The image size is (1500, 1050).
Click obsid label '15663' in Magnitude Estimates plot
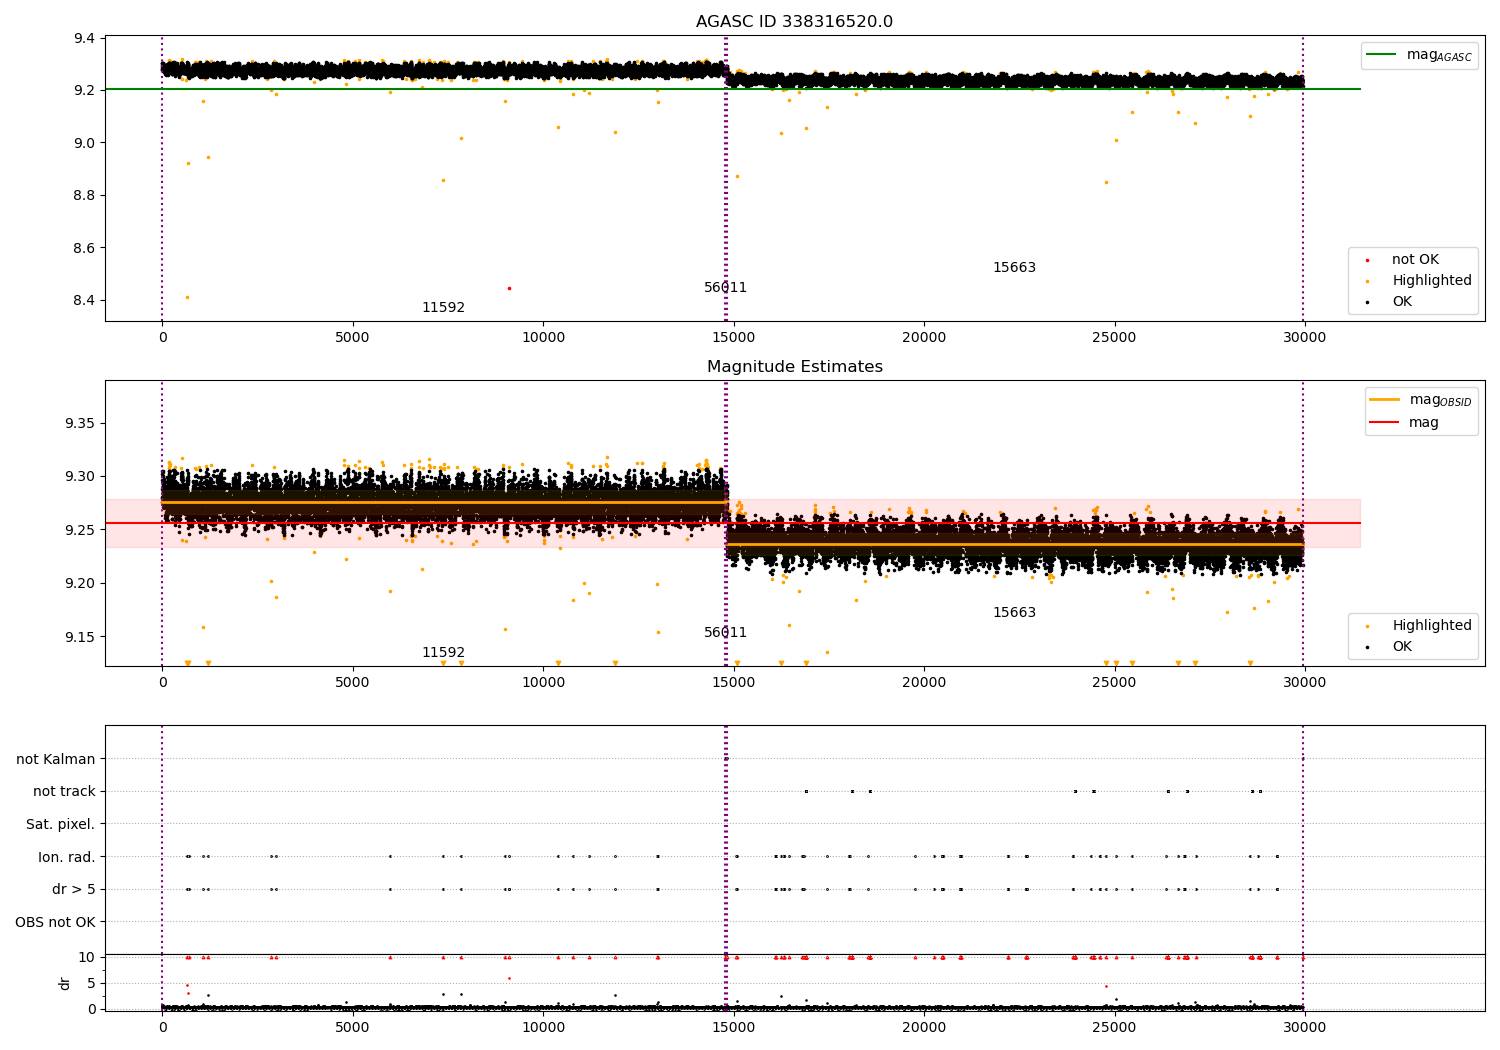click(x=1014, y=613)
